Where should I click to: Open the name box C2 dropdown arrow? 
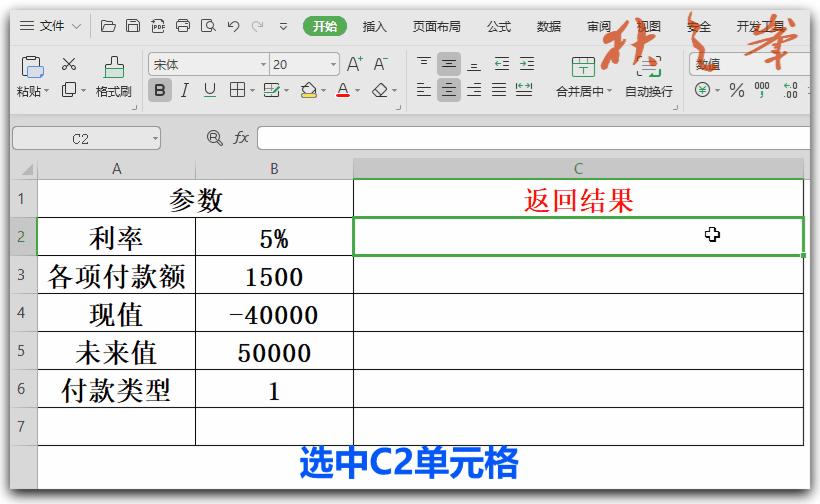tap(155, 139)
